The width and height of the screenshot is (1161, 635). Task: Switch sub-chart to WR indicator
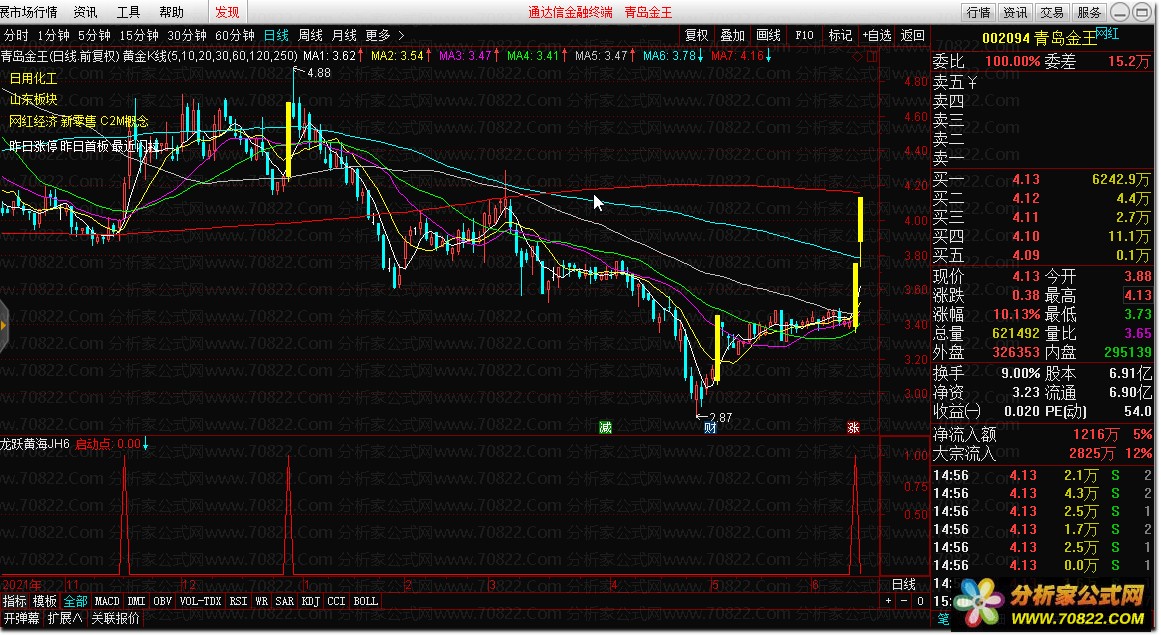pyautogui.click(x=261, y=601)
